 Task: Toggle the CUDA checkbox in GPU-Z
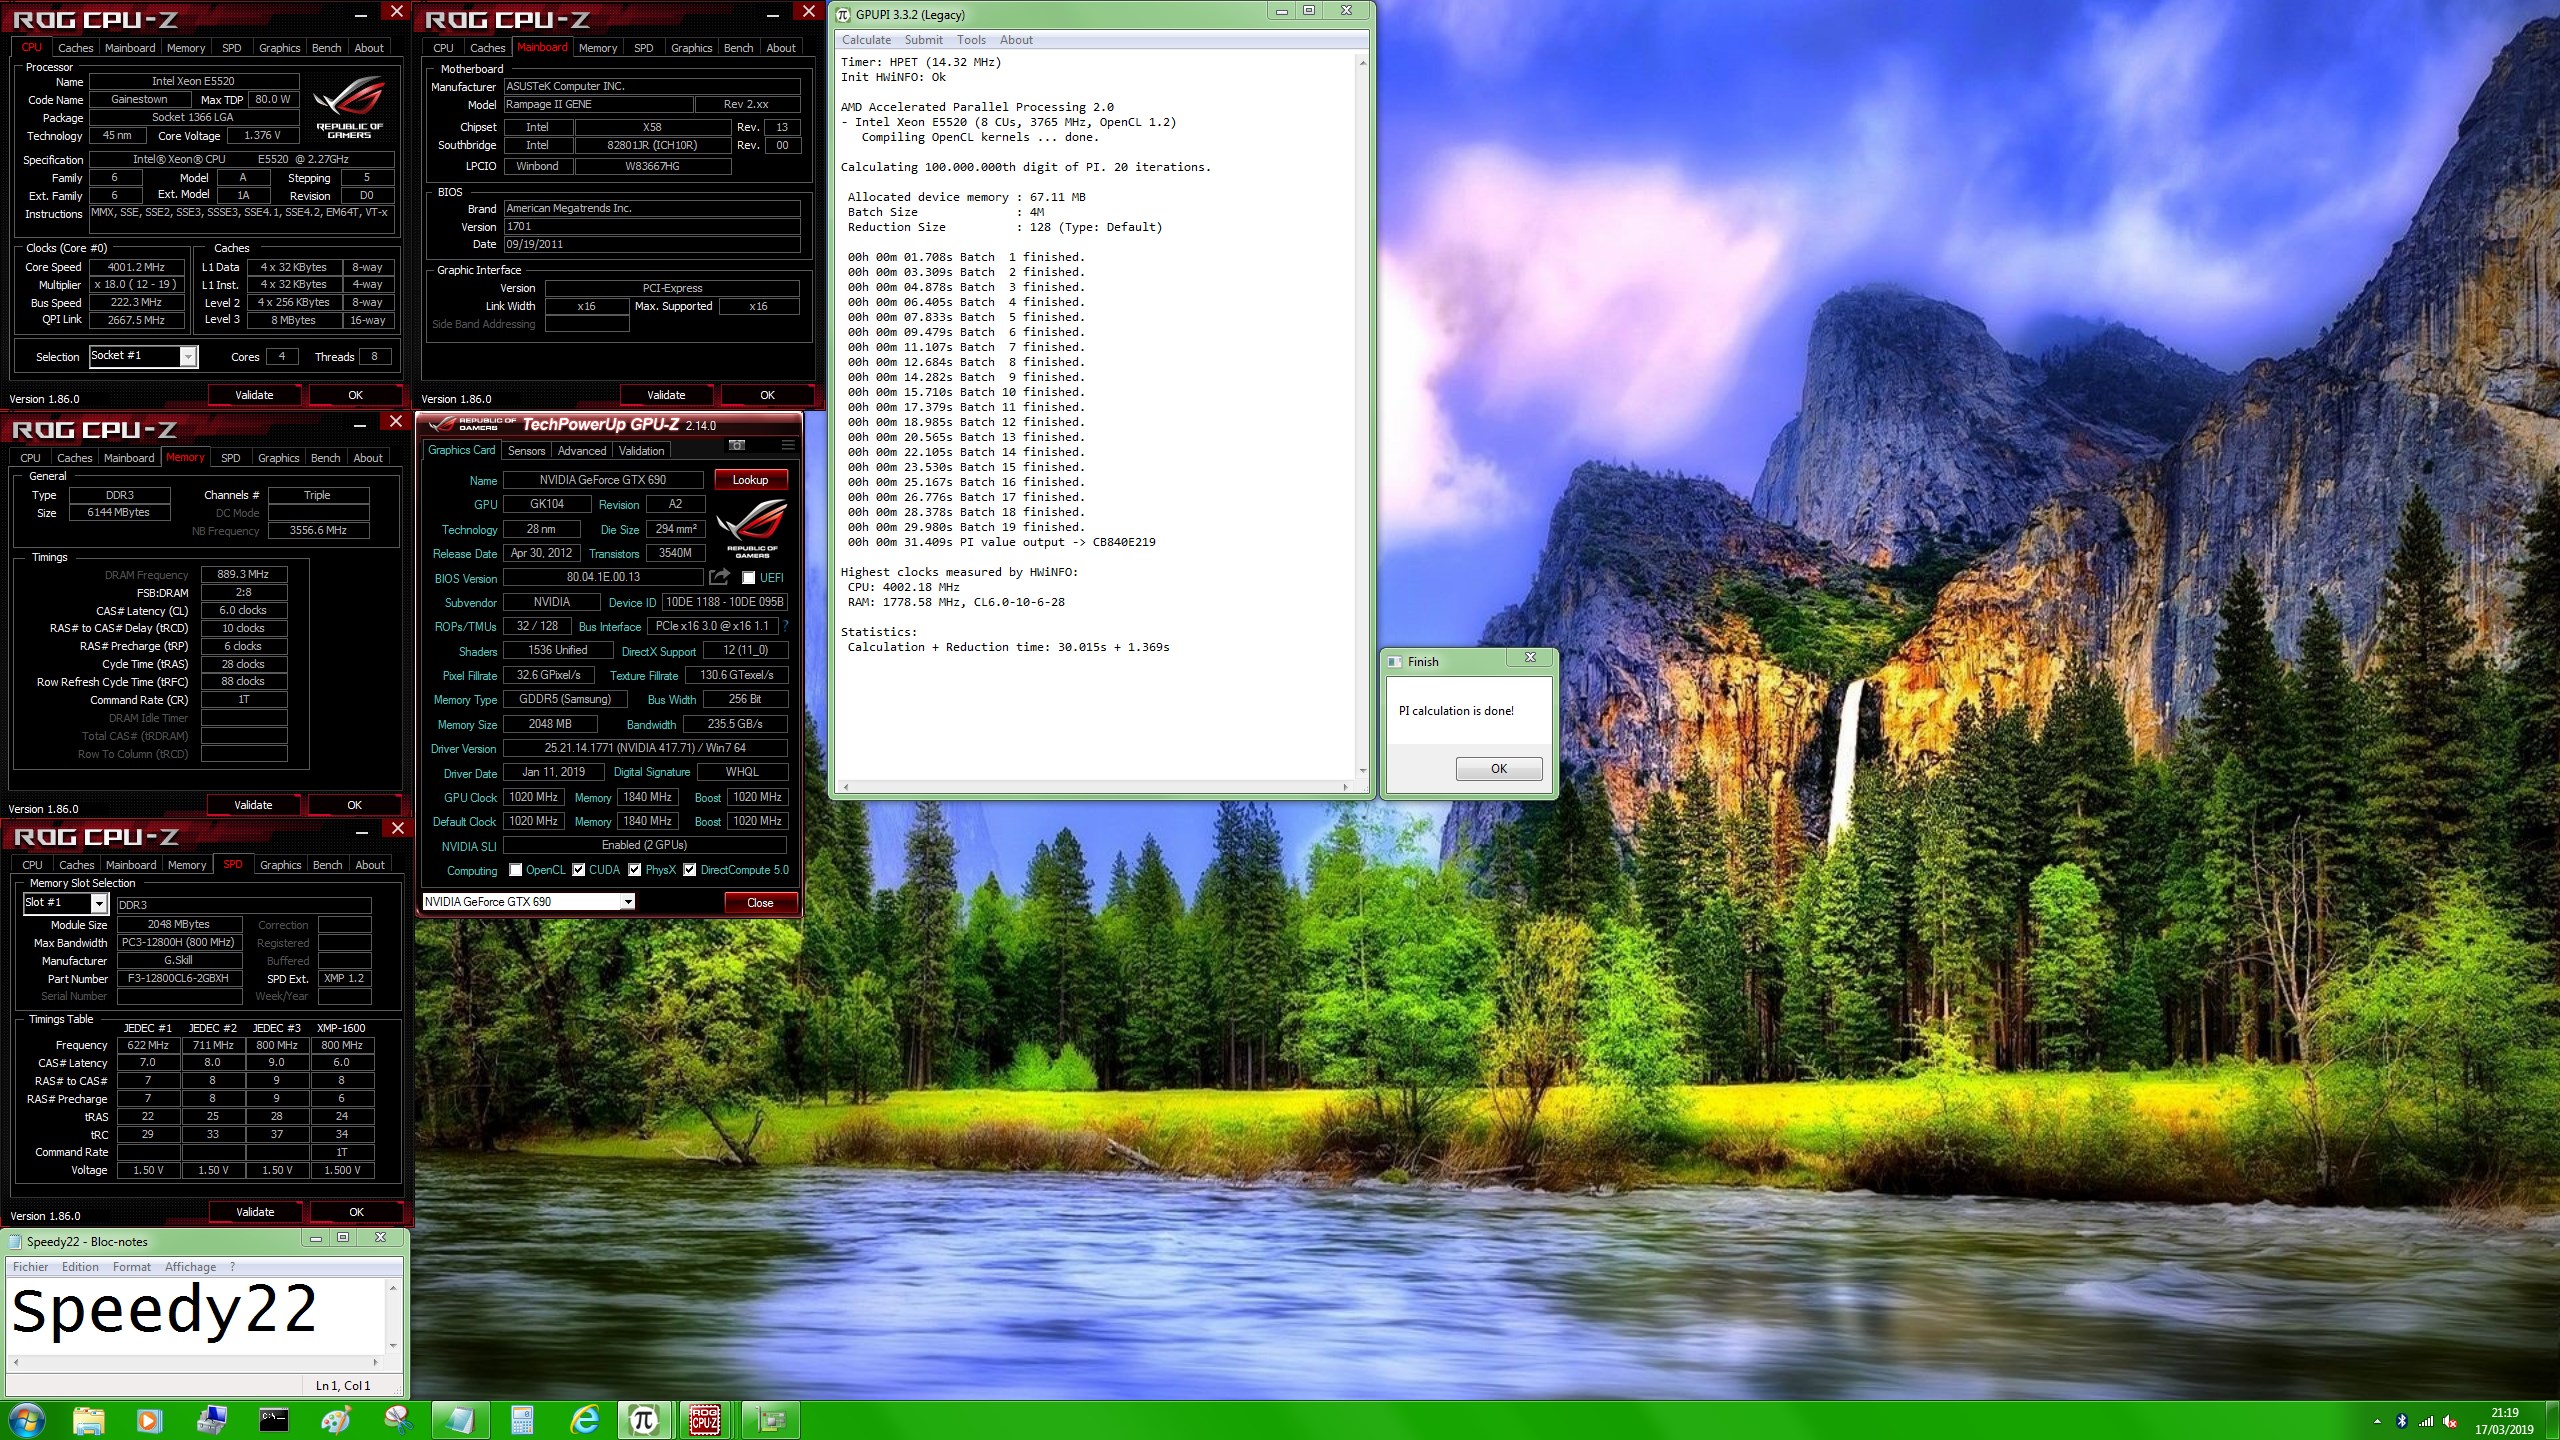578,870
